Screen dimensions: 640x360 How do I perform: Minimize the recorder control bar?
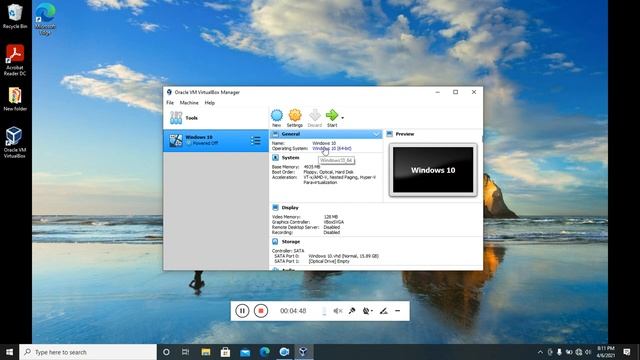click(398, 311)
